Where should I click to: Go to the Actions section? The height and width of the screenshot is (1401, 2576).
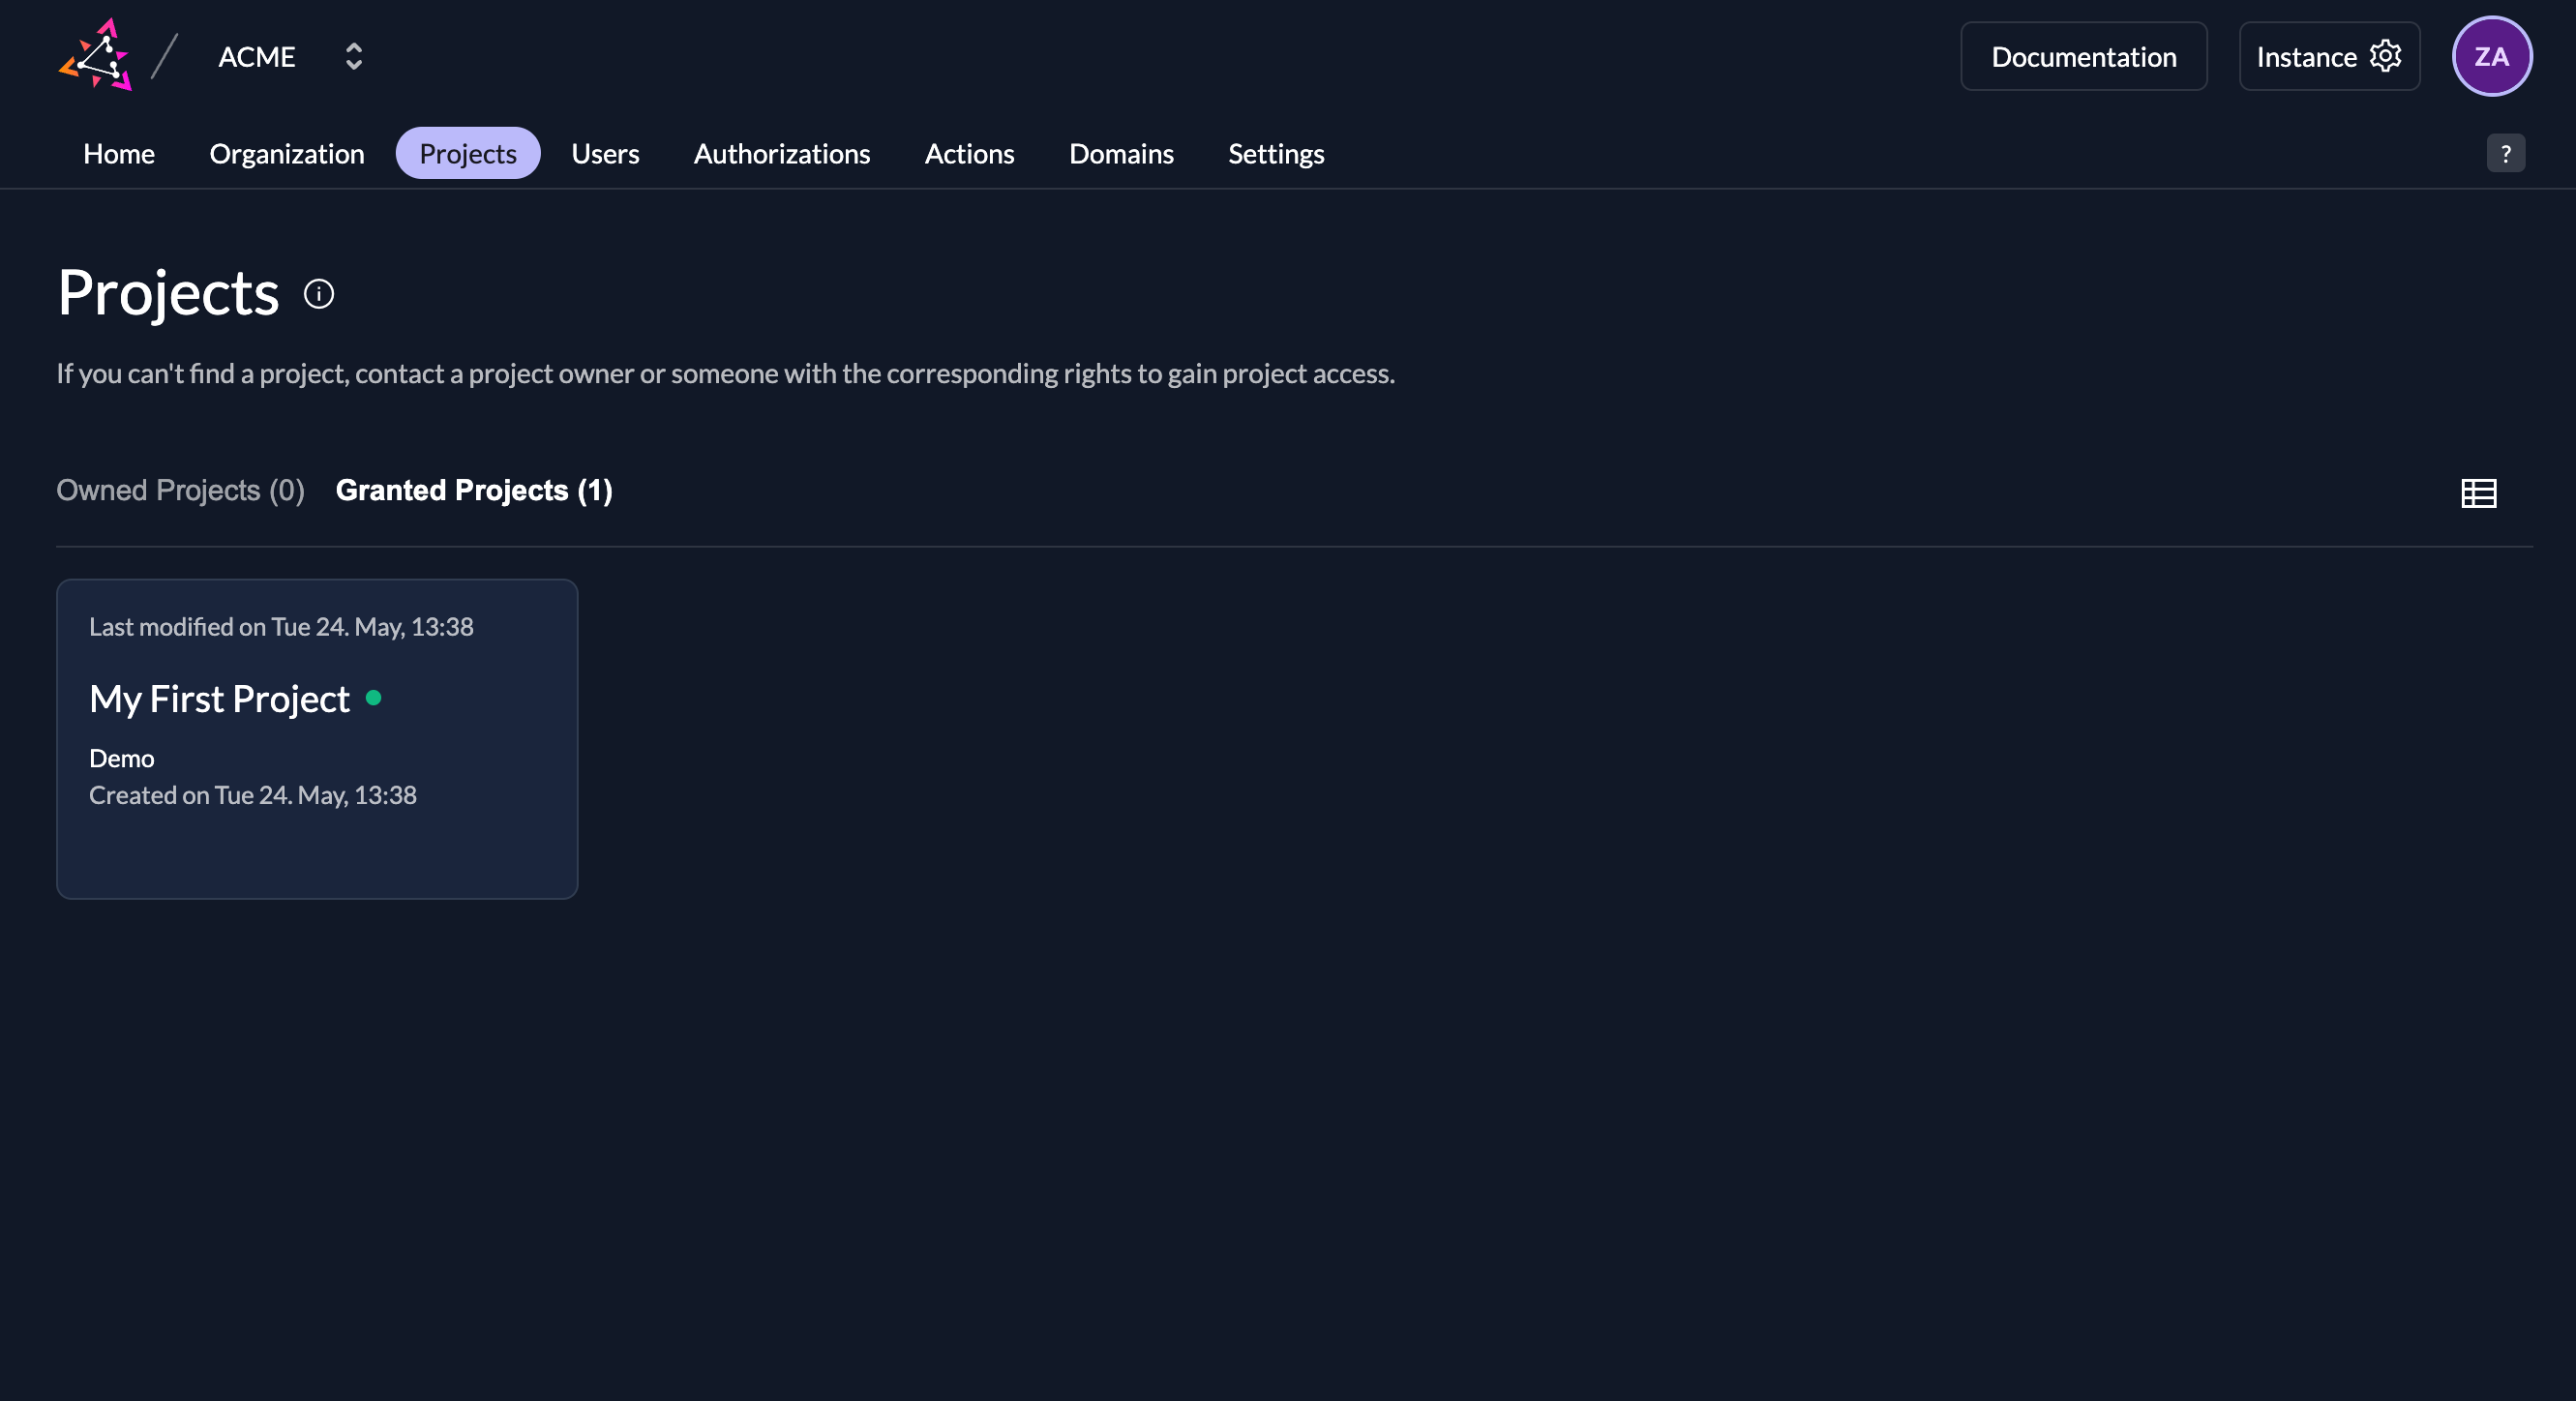(x=969, y=154)
